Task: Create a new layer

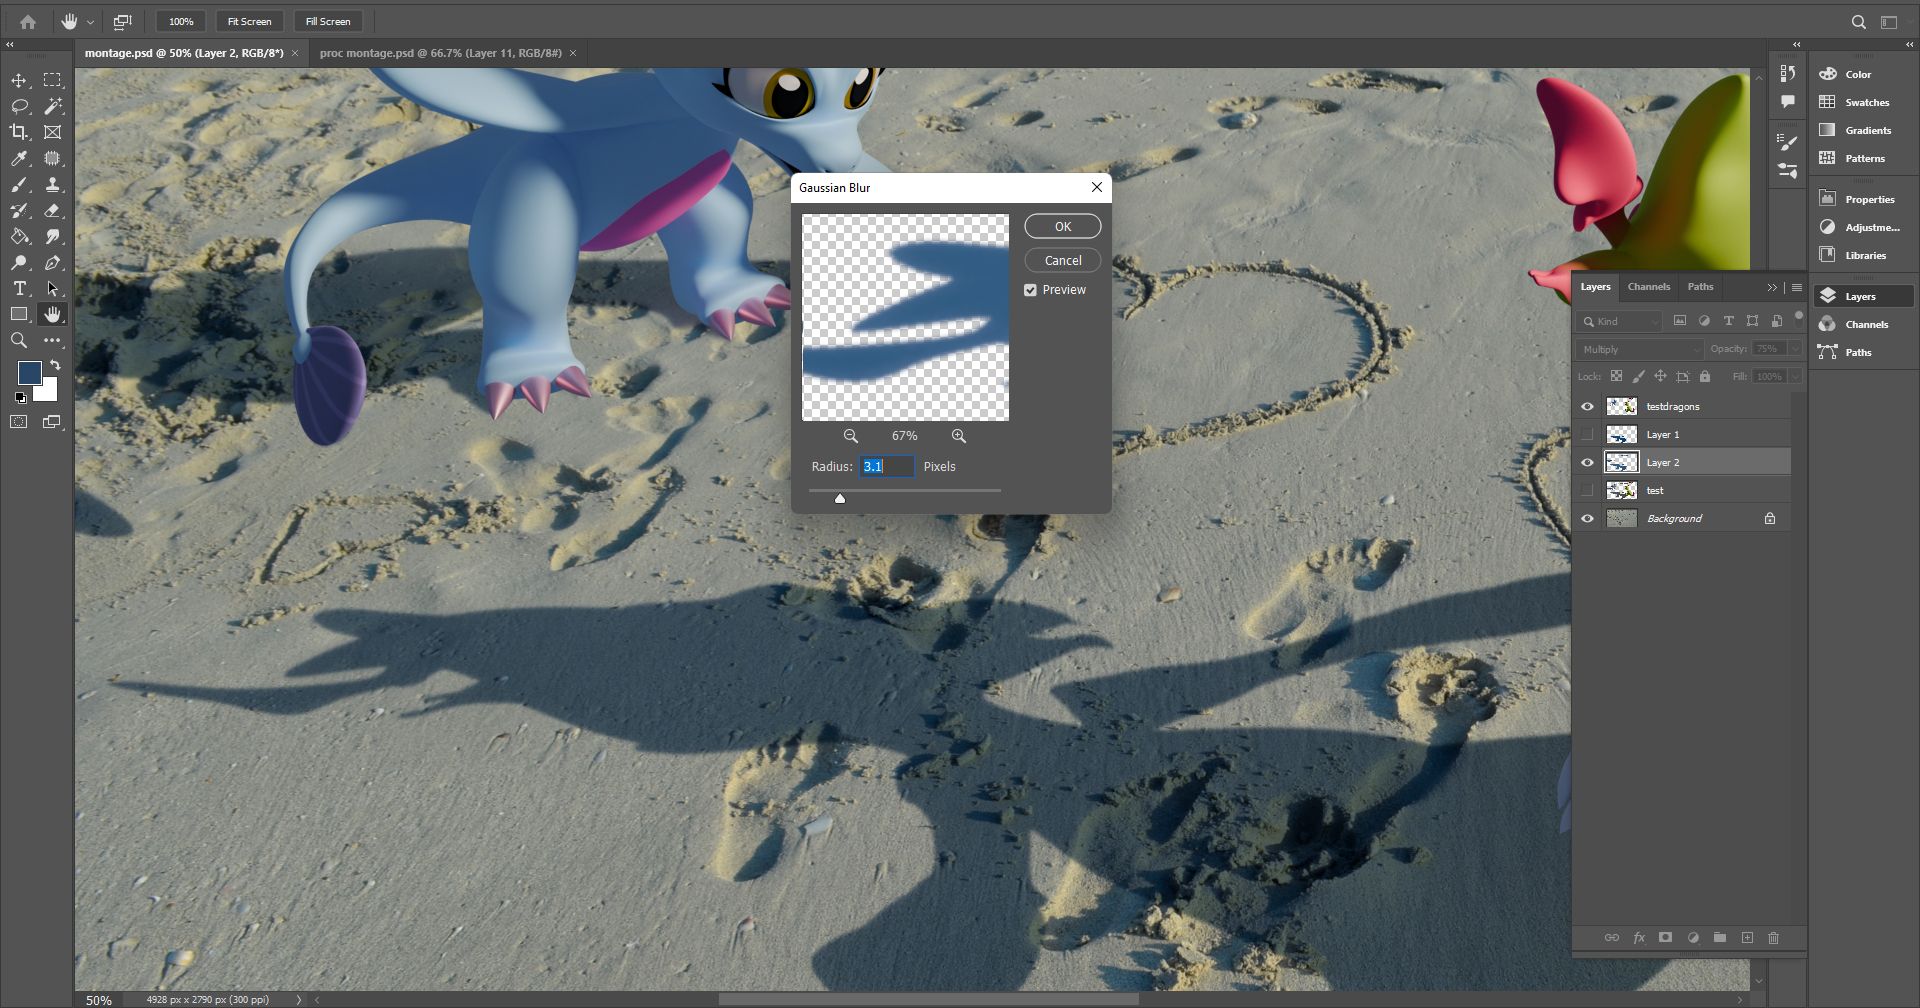Action: click(x=1747, y=938)
